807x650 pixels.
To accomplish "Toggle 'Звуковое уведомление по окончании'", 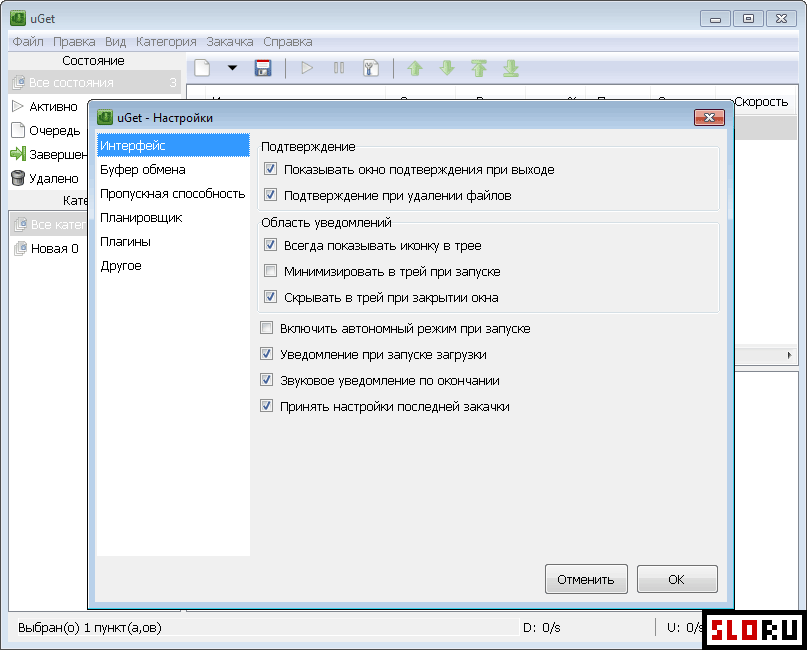I will (266, 380).
